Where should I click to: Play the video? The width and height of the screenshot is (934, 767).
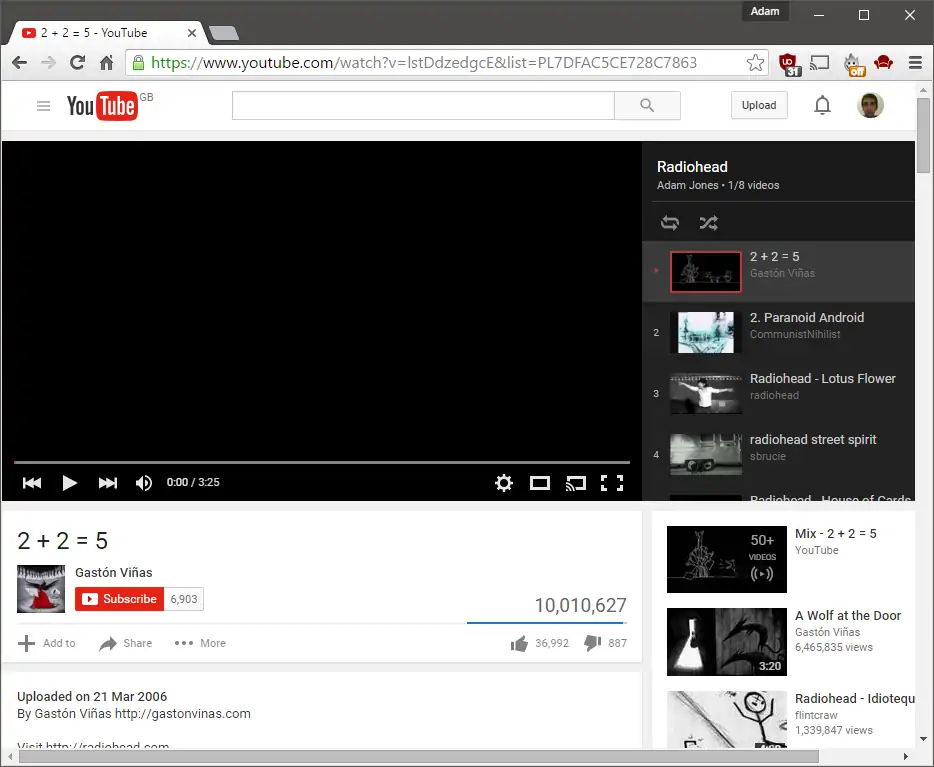[70, 482]
